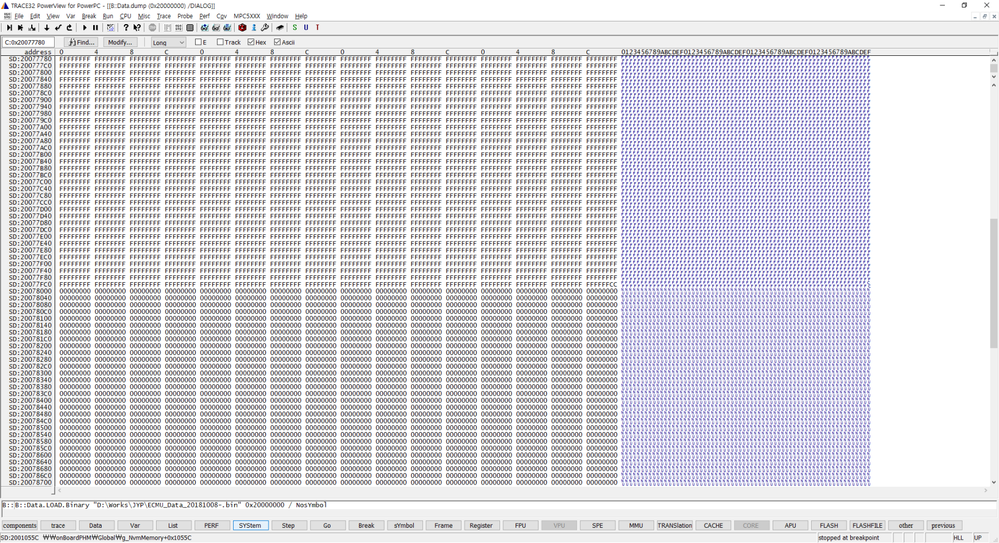Image resolution: width=999 pixels, height=543 pixels.
Task: Open the Trace menu
Action: point(164,16)
